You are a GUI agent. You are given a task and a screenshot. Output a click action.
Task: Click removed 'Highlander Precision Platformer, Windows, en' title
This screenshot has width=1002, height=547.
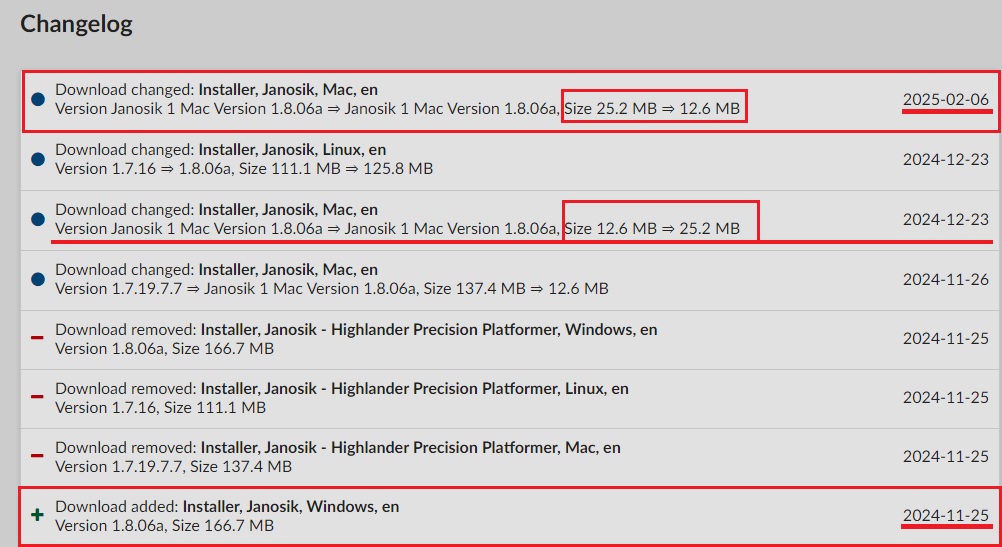pyautogui.click(x=429, y=330)
